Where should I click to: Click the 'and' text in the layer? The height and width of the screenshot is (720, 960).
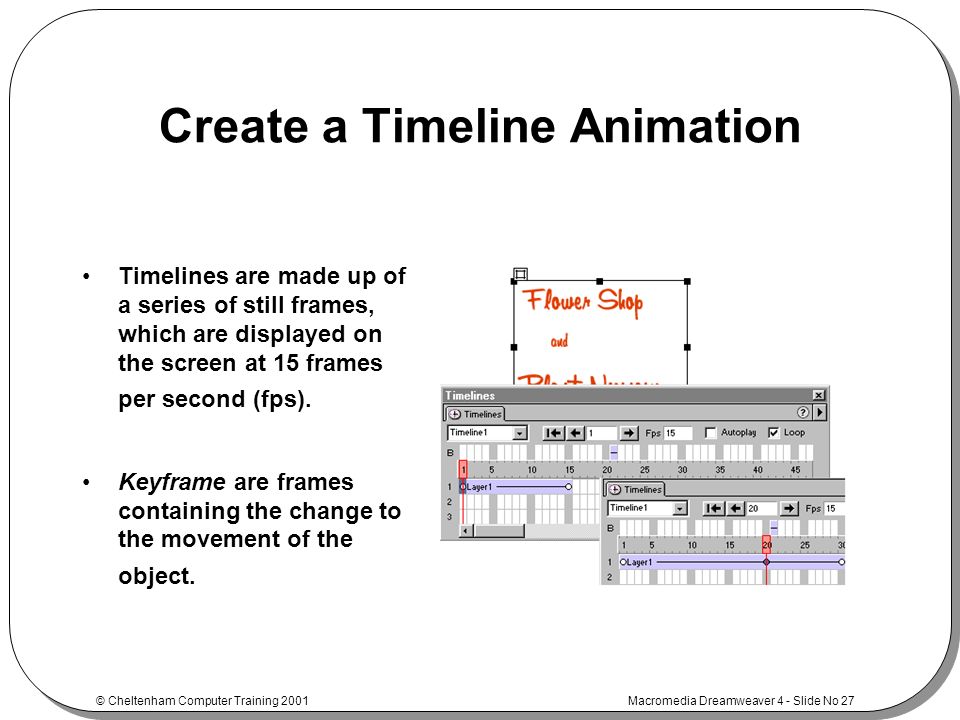tap(559, 341)
